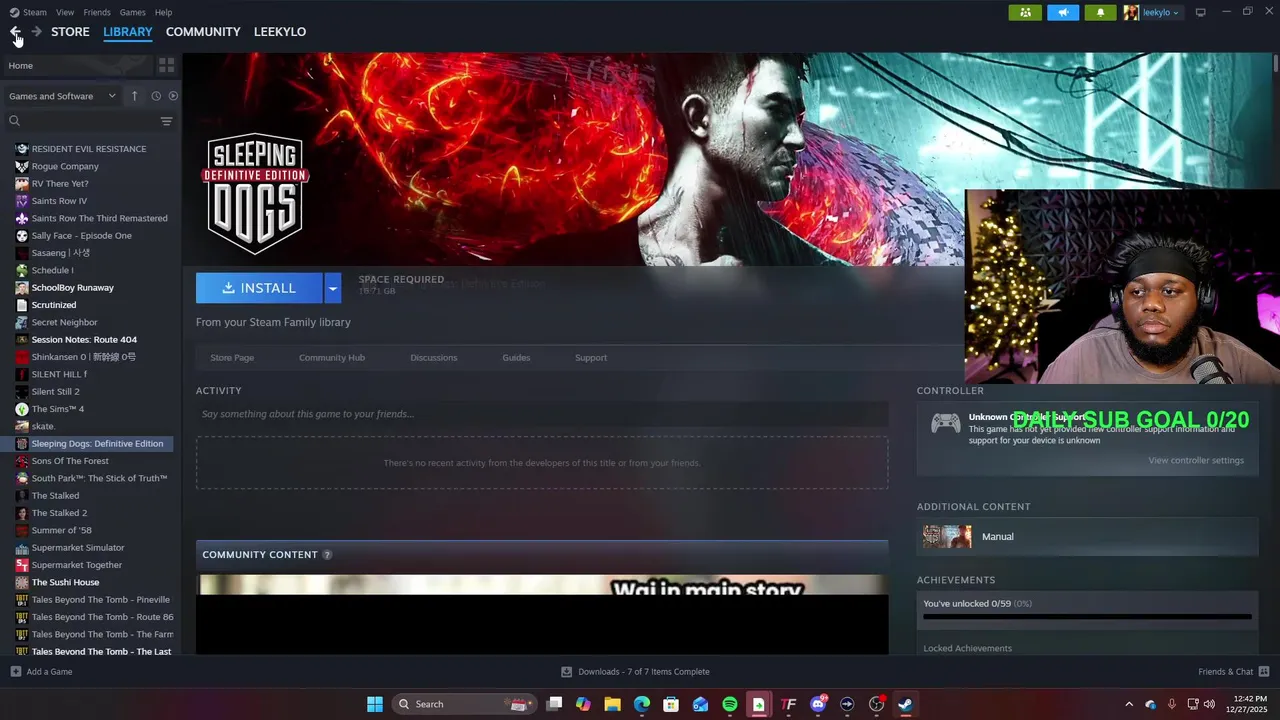Open Friends & Chat

(x=1233, y=672)
